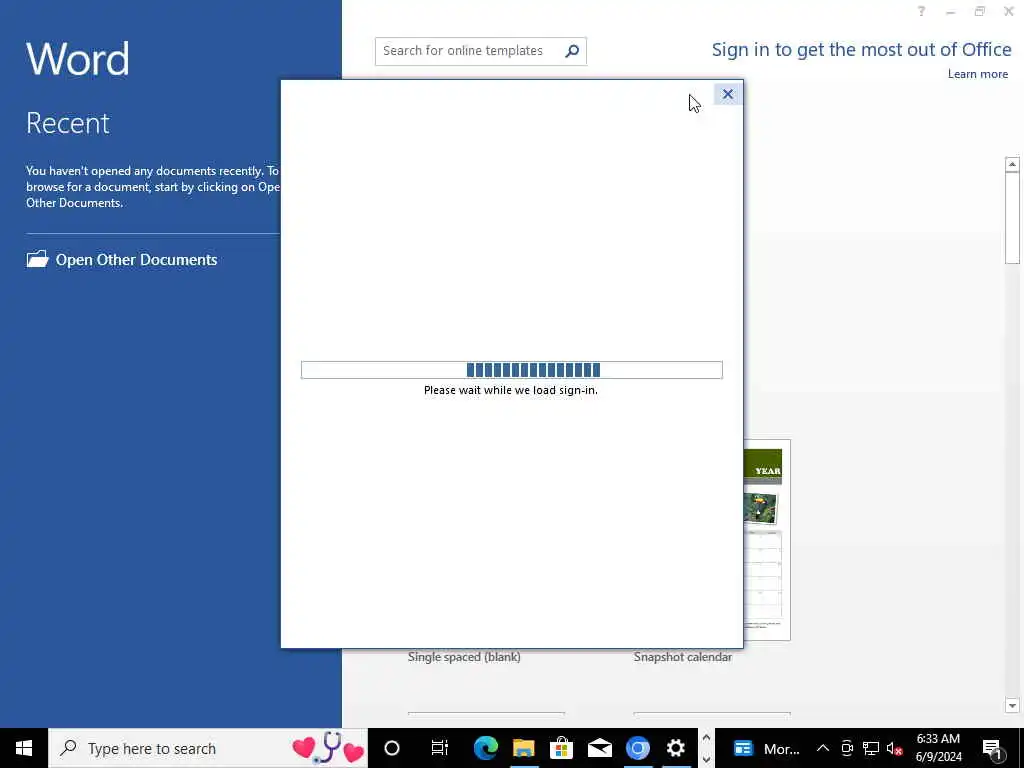Click the sign-in loading progress bar
Viewport: 1024px width, 768px height.
tap(511, 370)
